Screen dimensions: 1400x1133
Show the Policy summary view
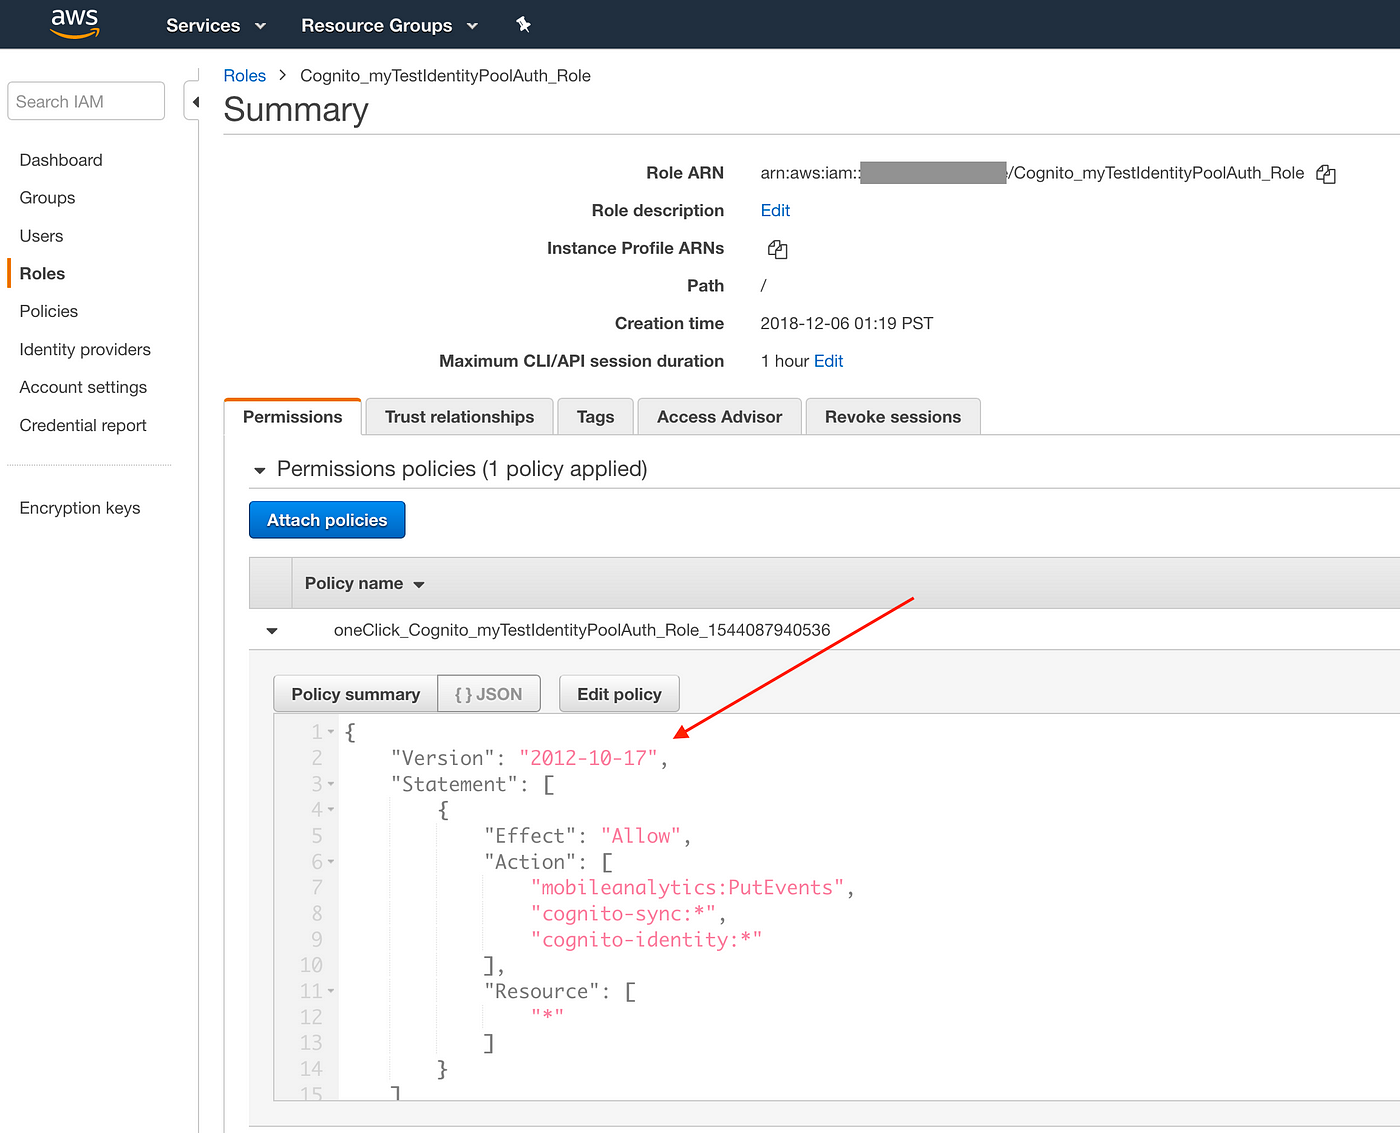point(356,694)
